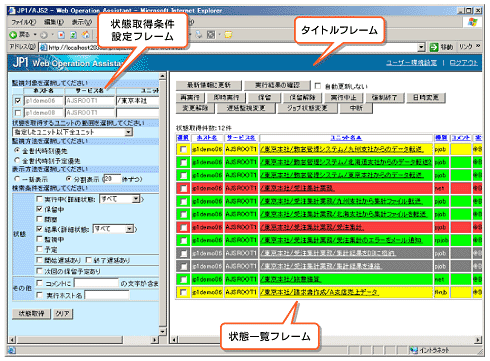Click the IE page icon in the status bar
The width and height of the screenshot is (490, 361).
pyautogui.click(x=11, y=350)
